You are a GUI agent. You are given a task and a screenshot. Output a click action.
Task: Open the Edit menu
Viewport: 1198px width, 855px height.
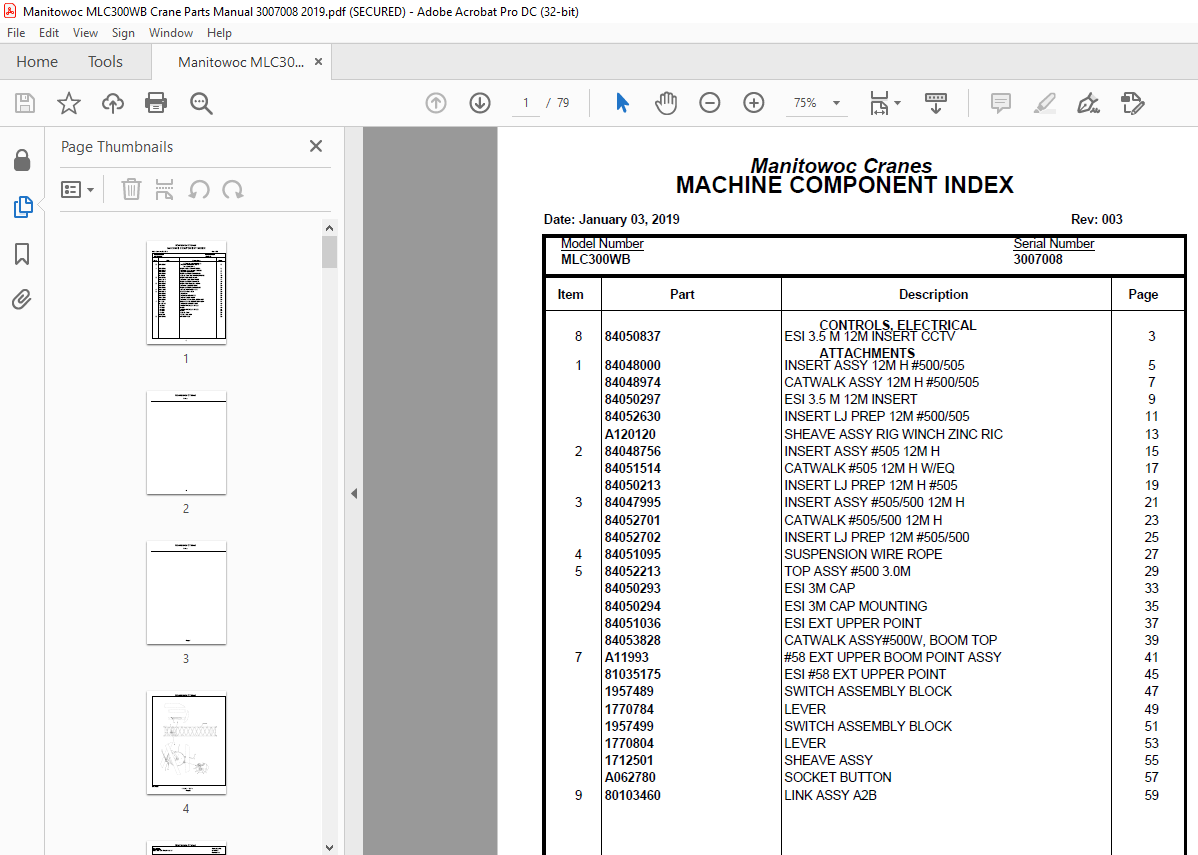pyautogui.click(x=49, y=33)
